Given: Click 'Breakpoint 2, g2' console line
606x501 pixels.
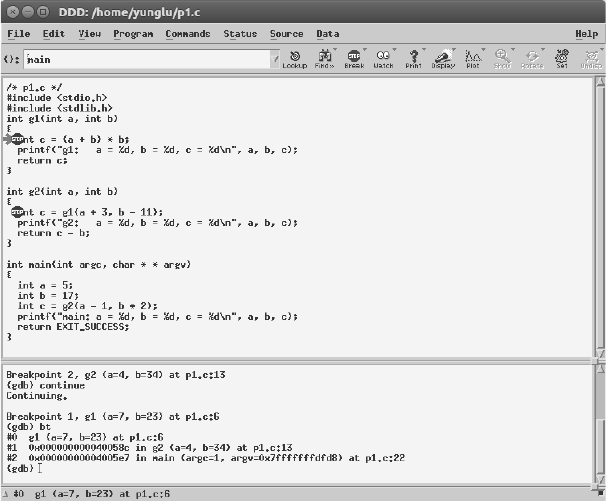Looking at the screenshot, I should [116, 375].
